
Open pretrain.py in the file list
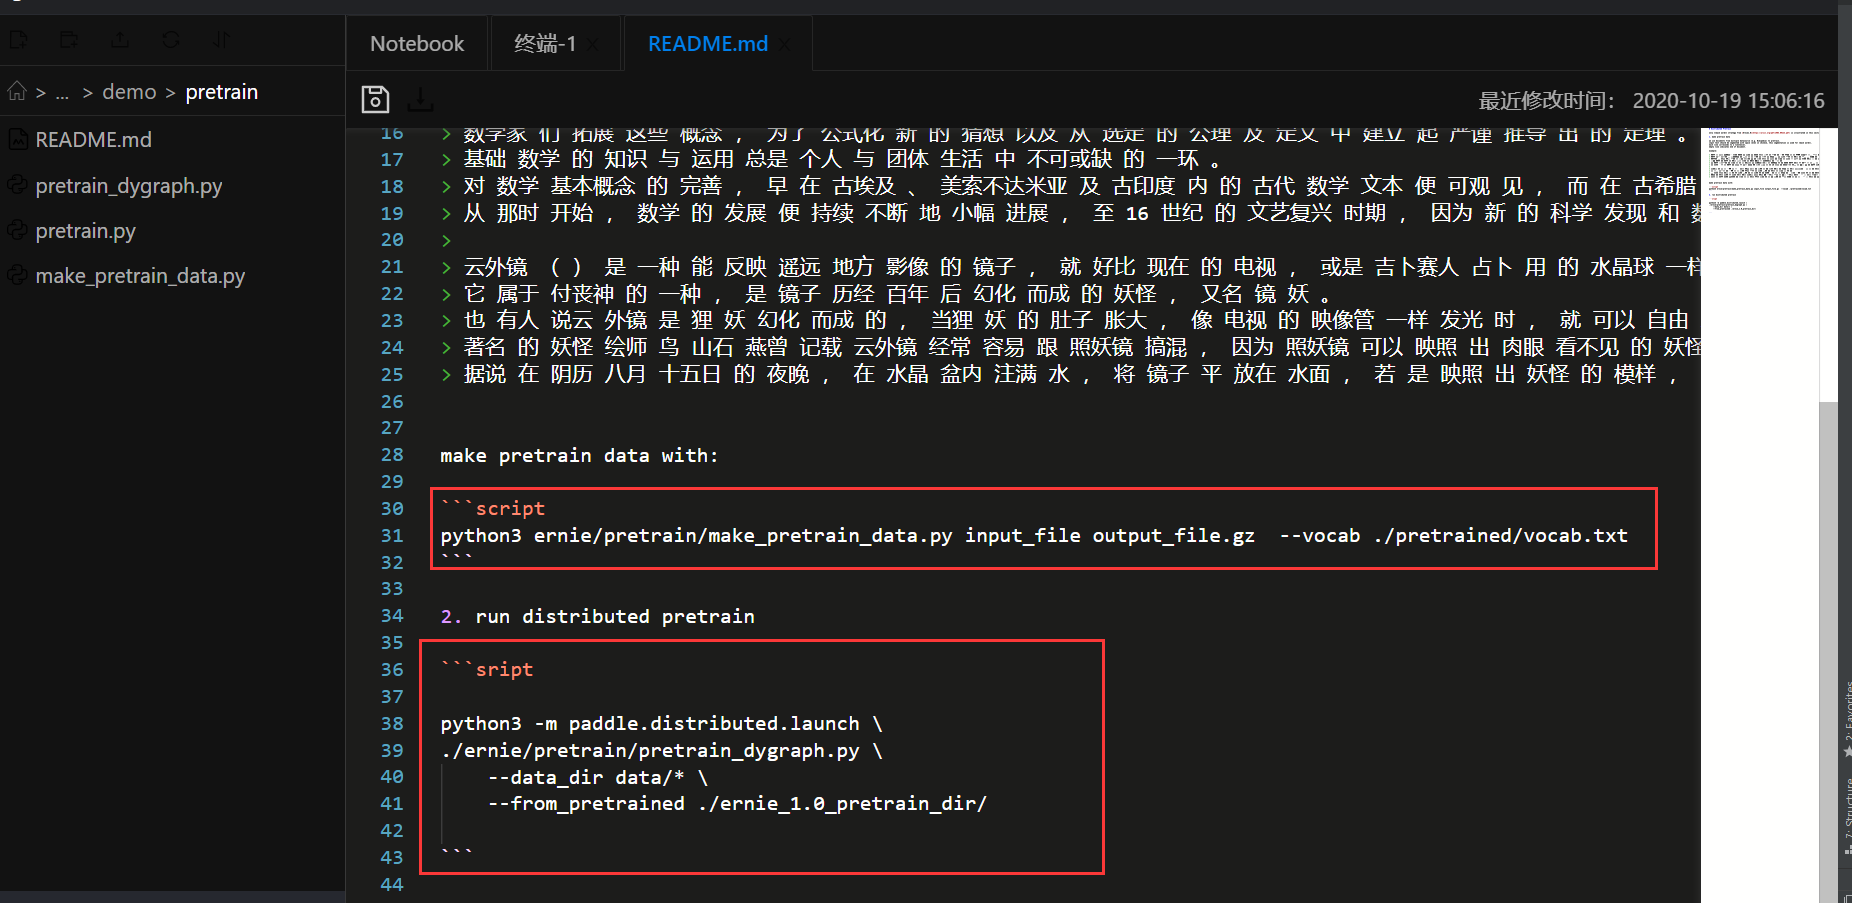(86, 231)
